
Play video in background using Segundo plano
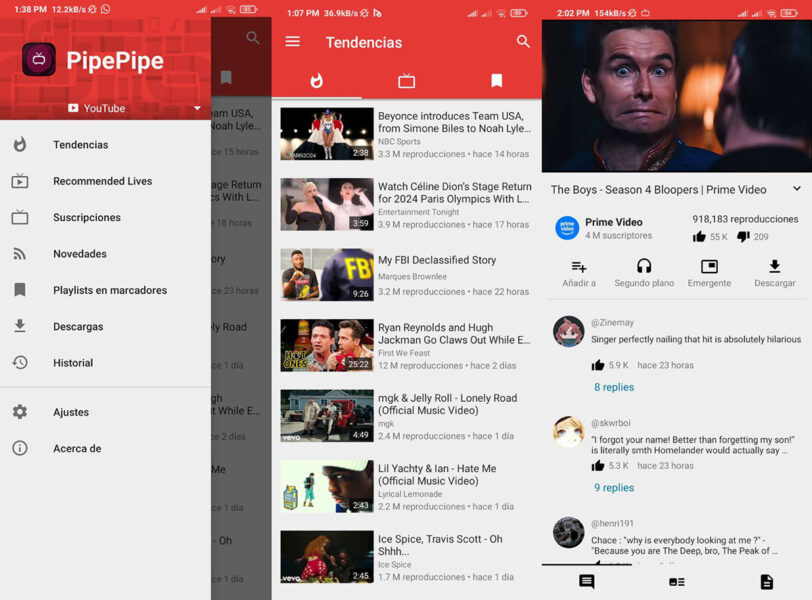644,273
